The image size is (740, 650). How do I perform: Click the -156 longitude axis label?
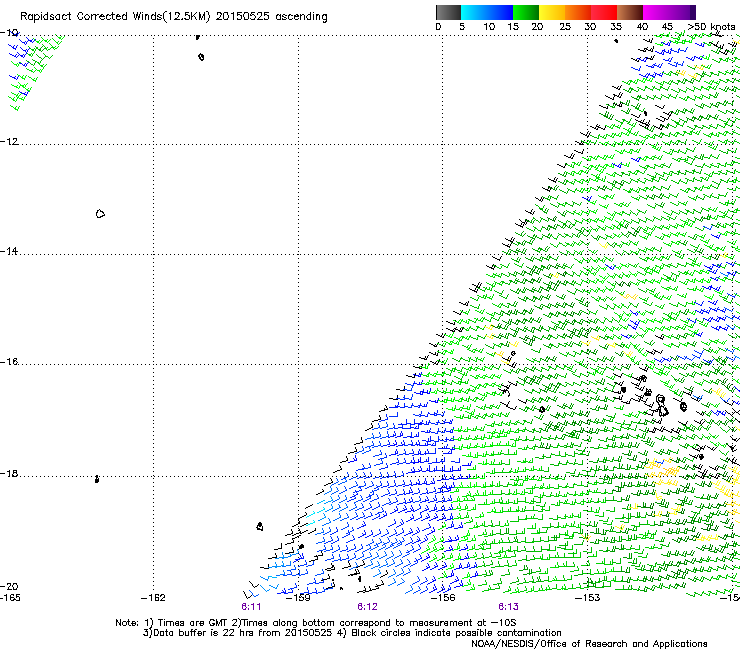click(x=443, y=598)
